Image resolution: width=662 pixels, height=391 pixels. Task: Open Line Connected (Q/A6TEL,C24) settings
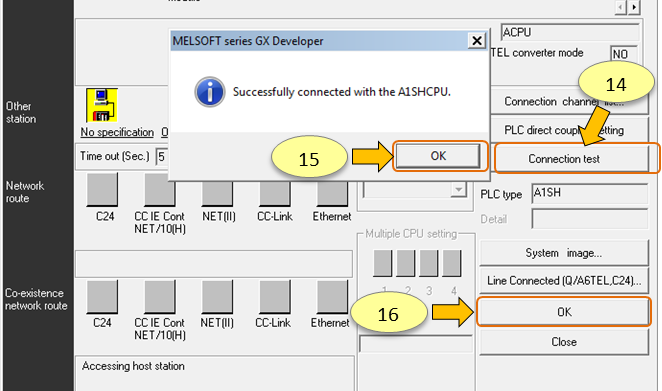click(x=564, y=281)
